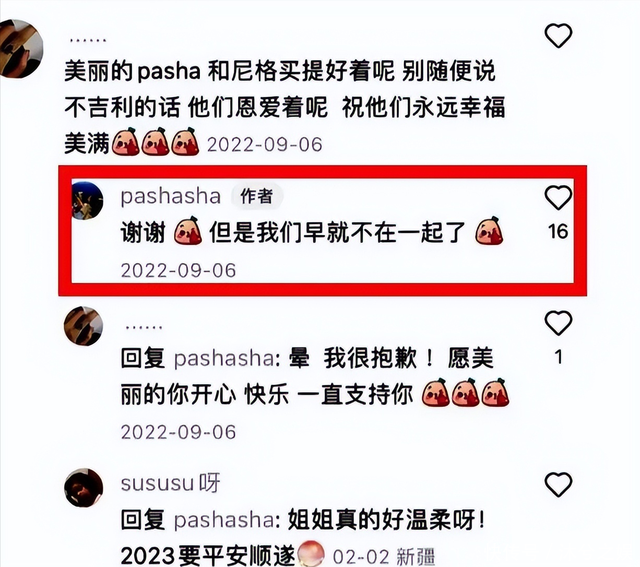Tap the 谢谢 但是我们早就不在一起了 comment text
The width and height of the screenshot is (640, 567).
coord(312,233)
